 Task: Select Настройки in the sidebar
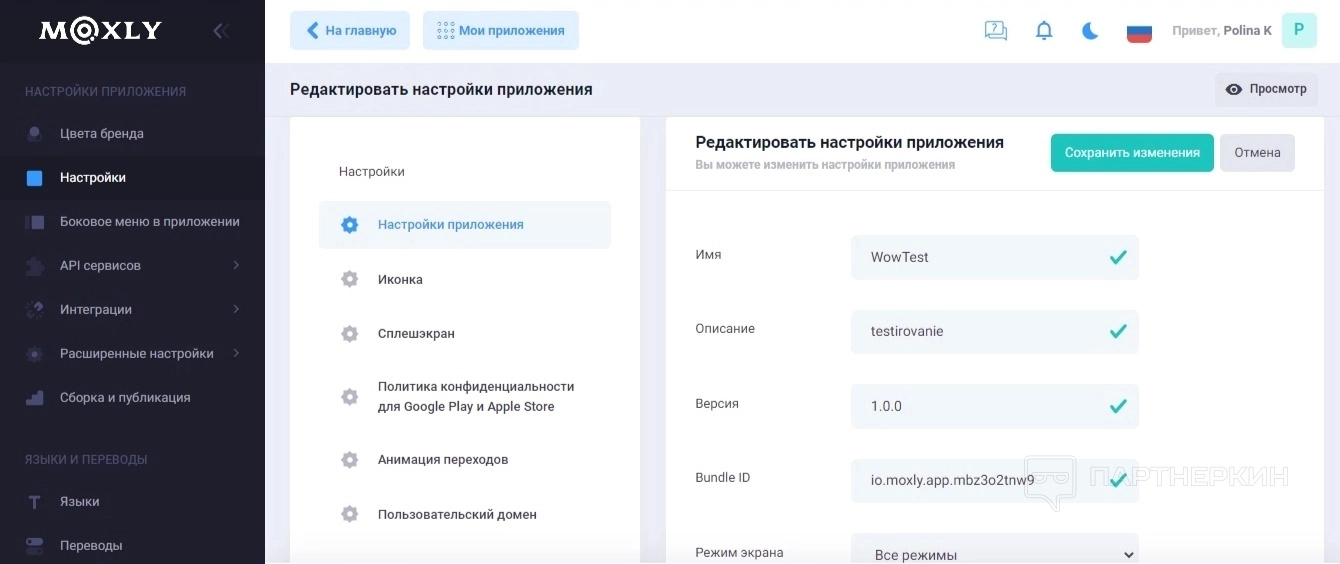pyautogui.click(x=132, y=178)
